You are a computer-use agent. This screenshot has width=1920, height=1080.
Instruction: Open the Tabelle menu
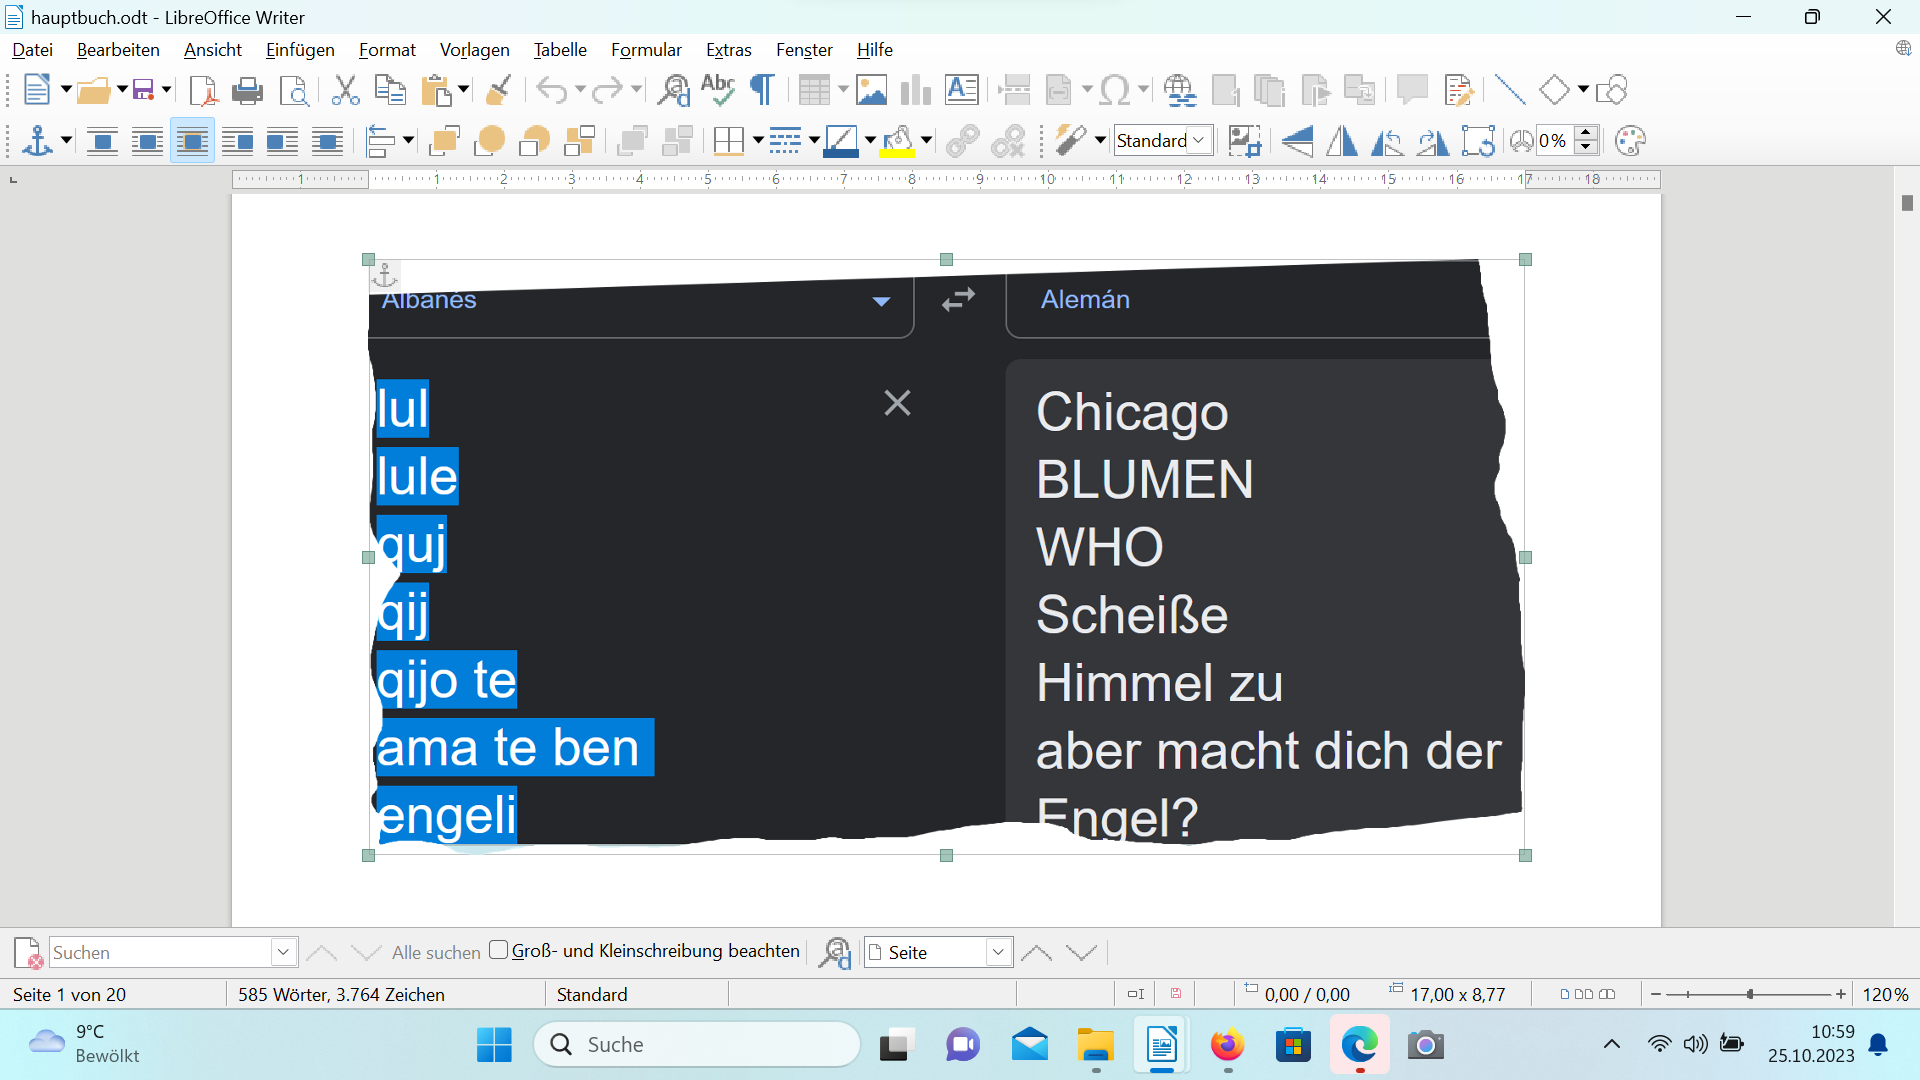[559, 50]
